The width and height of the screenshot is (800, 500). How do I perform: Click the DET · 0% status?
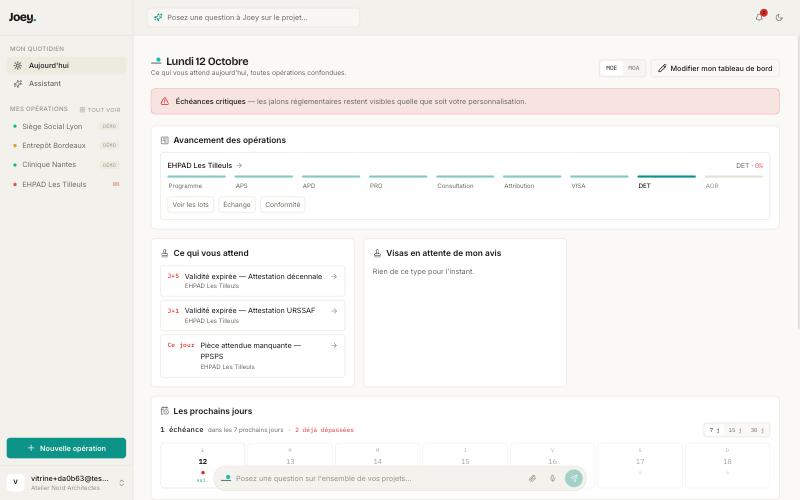point(749,165)
